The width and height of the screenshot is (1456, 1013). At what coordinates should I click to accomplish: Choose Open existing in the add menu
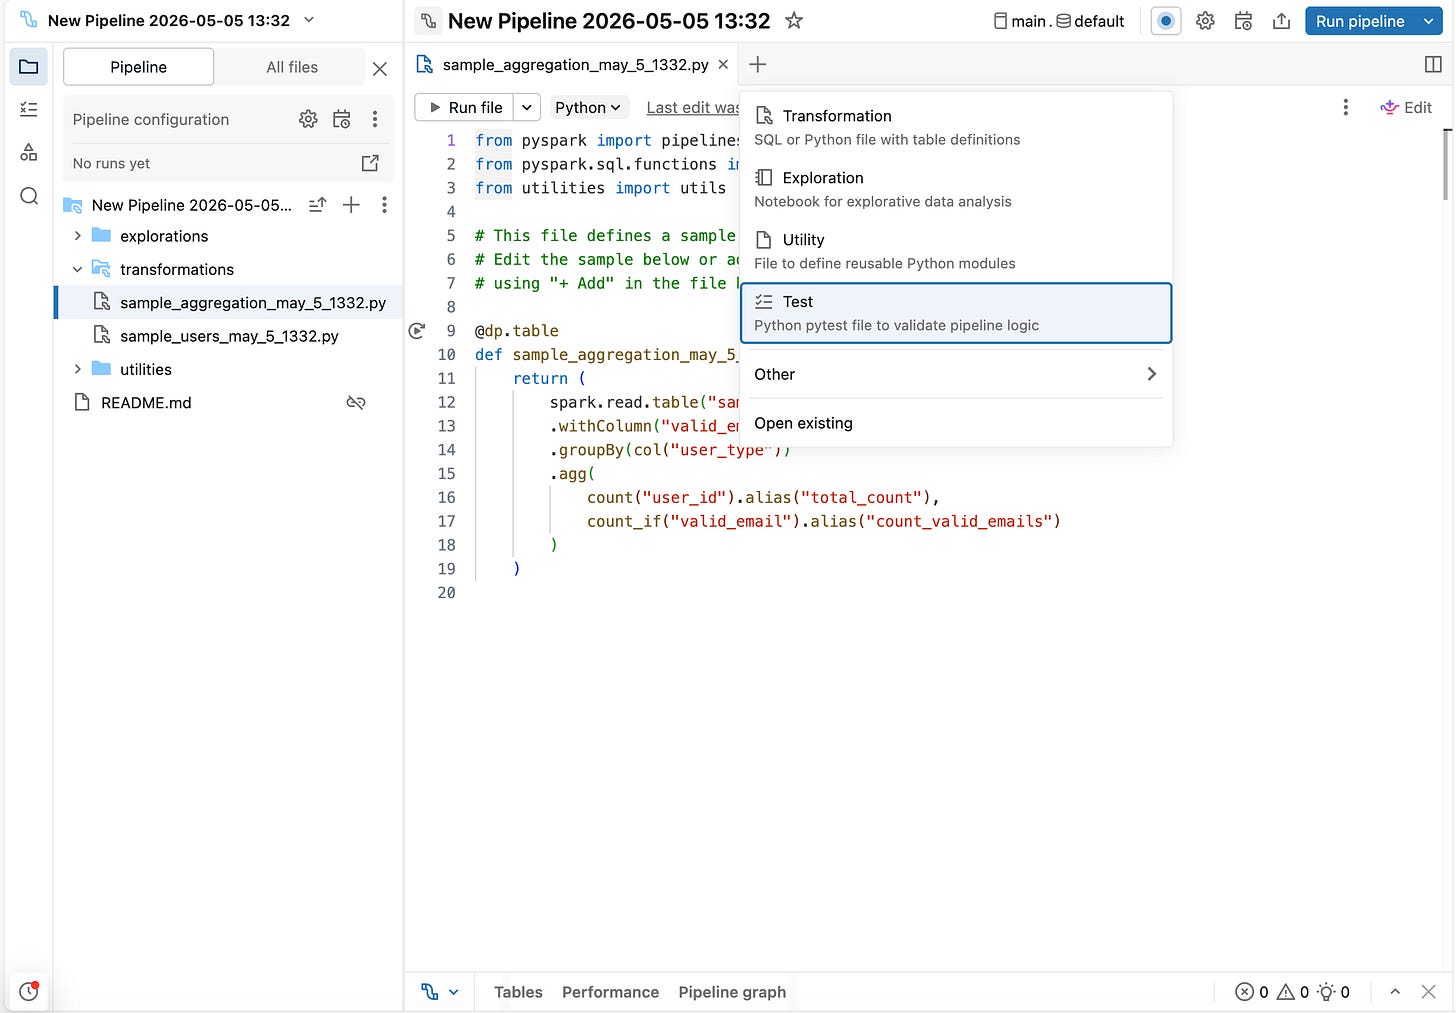[x=955, y=423]
